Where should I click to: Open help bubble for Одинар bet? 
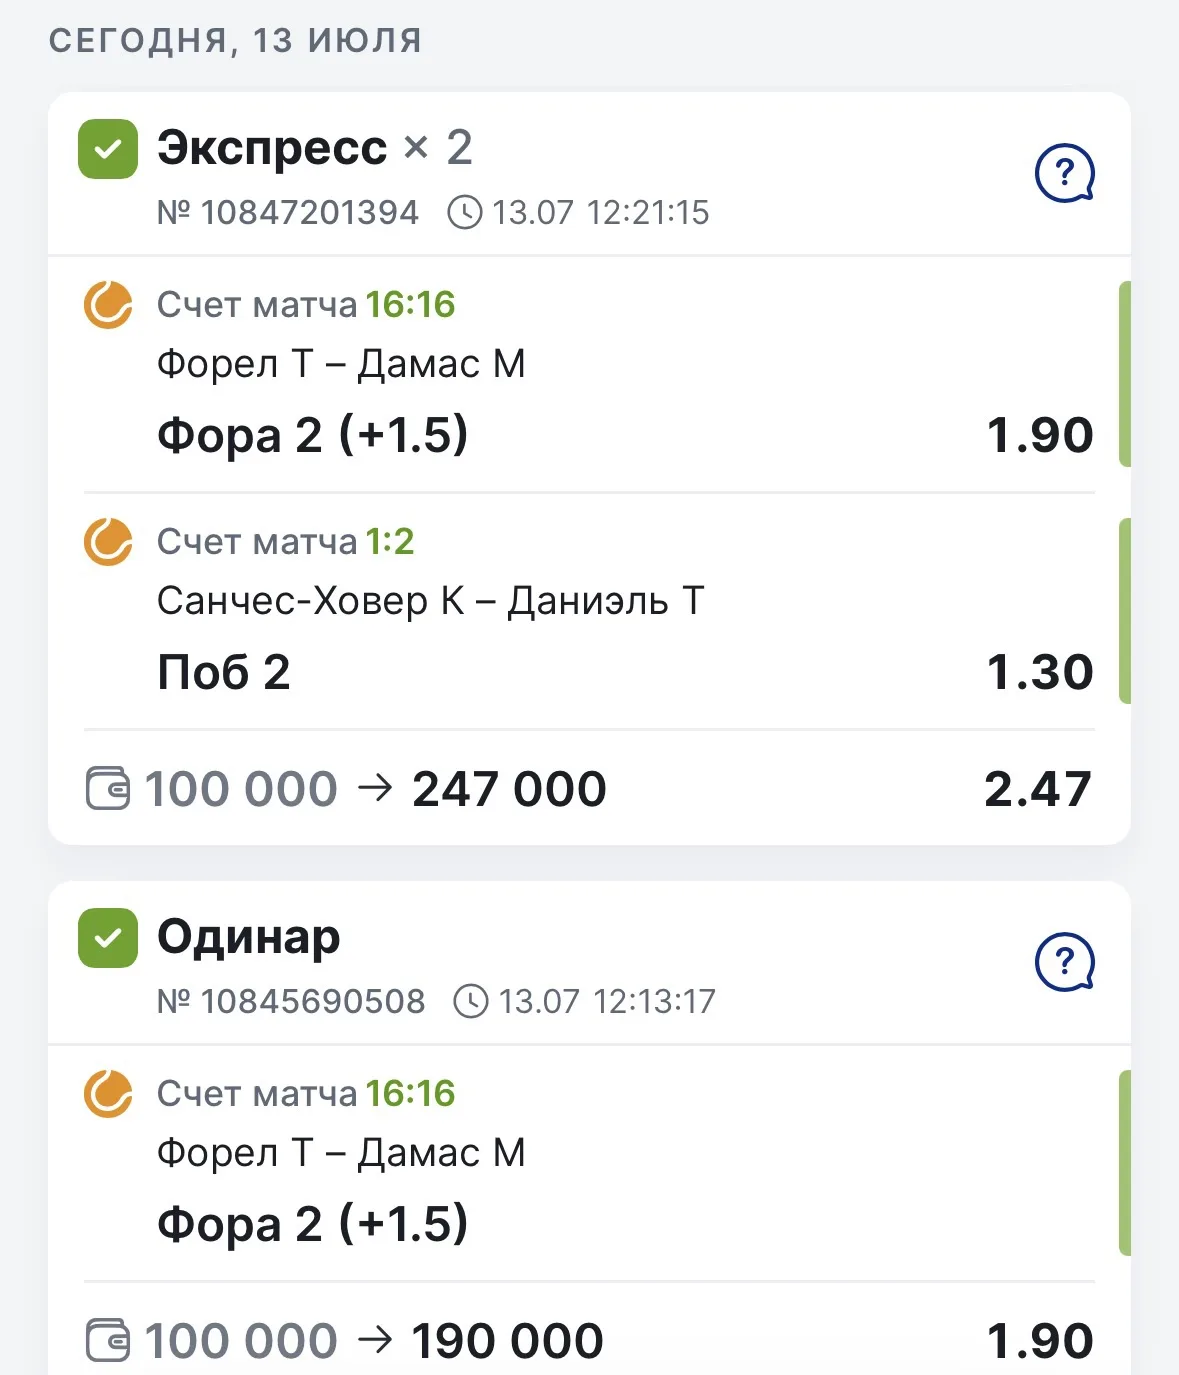point(1065,963)
